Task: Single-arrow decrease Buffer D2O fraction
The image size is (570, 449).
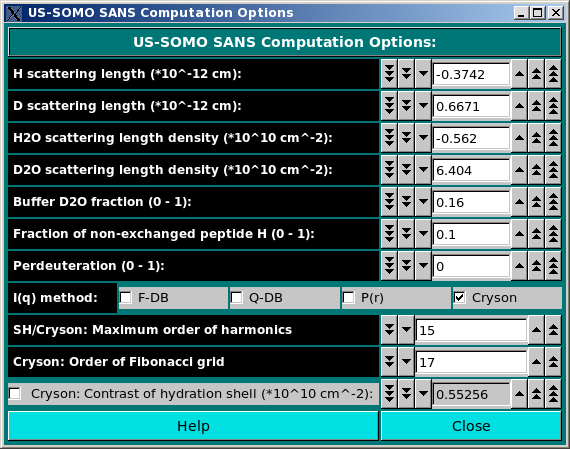Action: (423, 202)
